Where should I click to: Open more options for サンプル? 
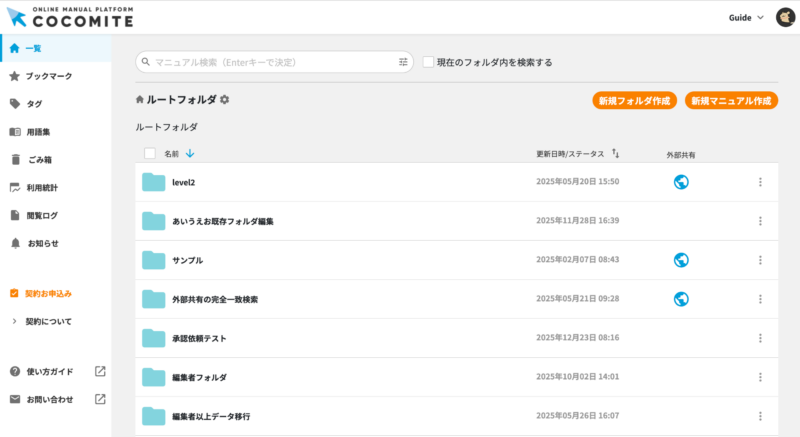pyautogui.click(x=760, y=260)
